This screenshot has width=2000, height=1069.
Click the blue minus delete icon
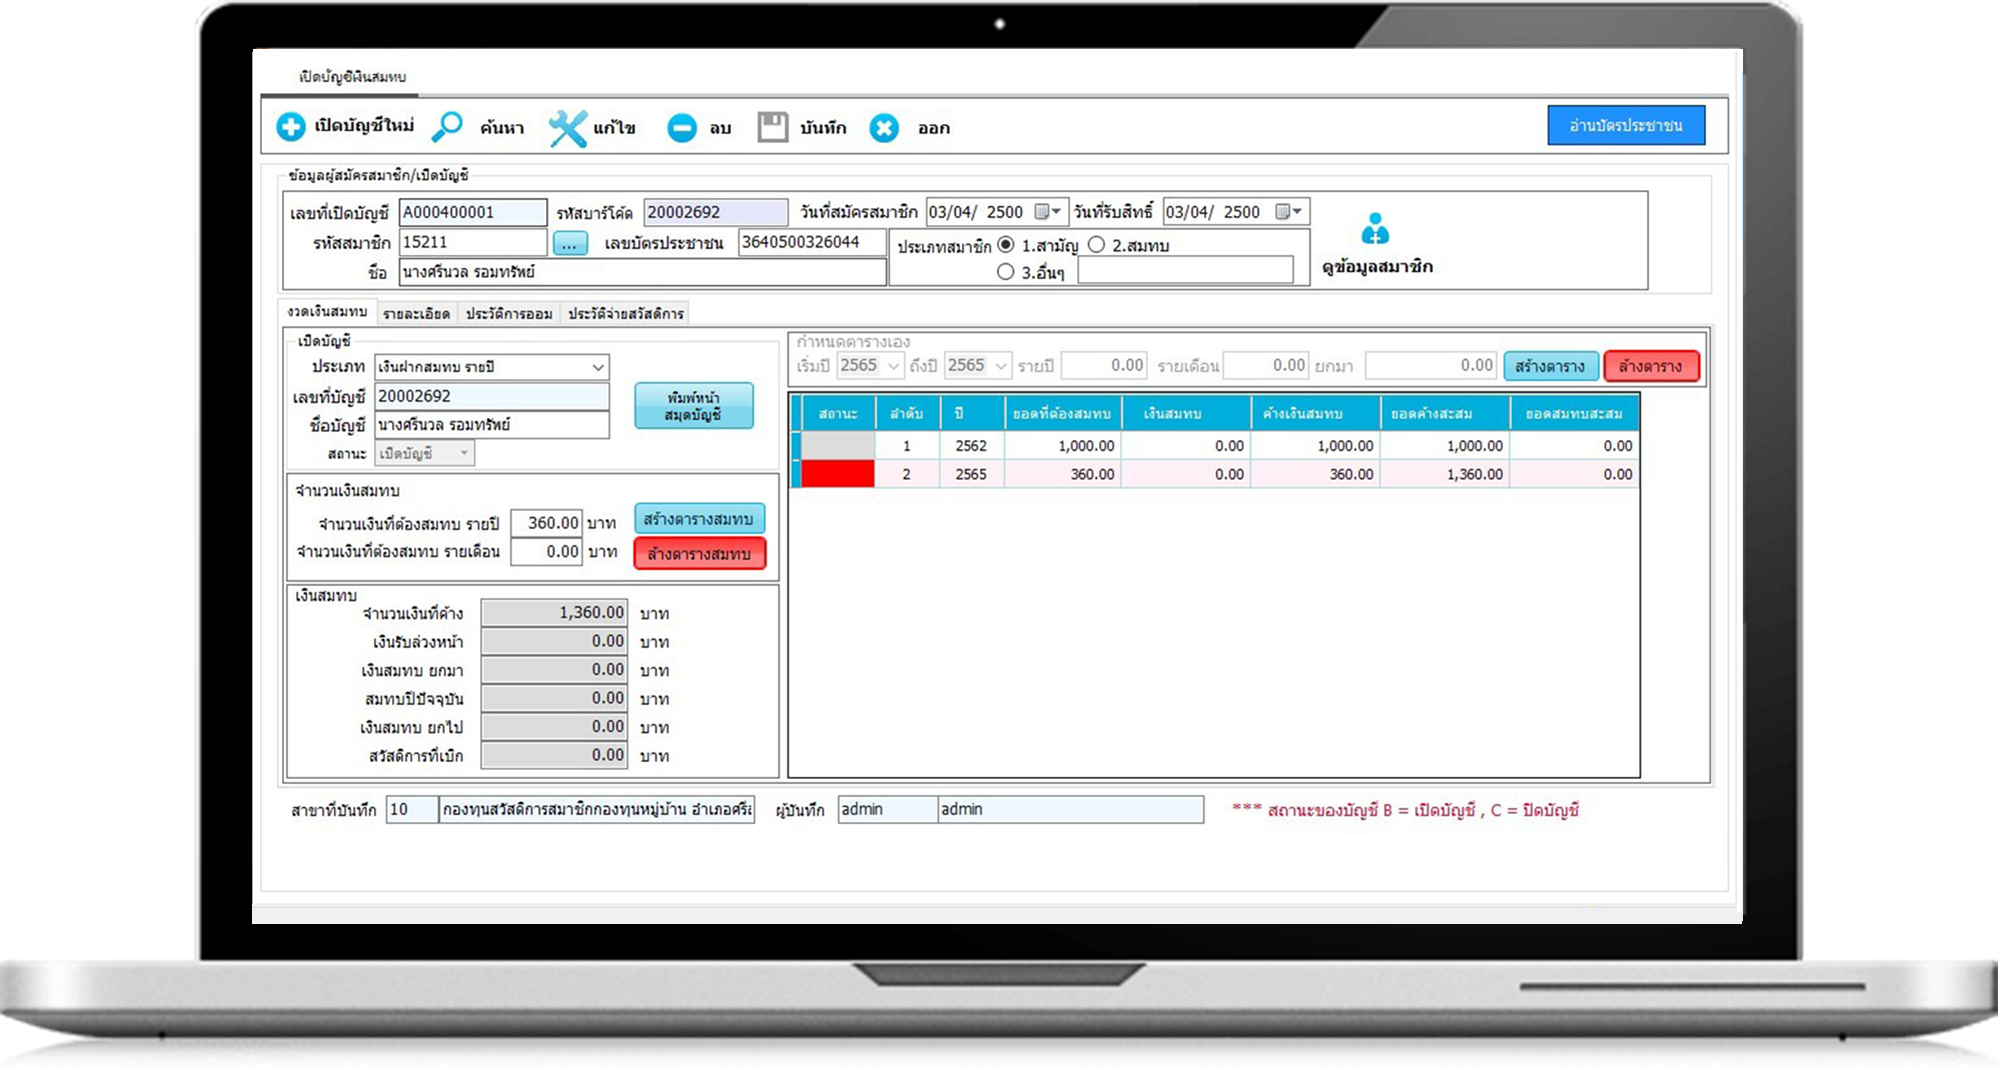(x=682, y=128)
